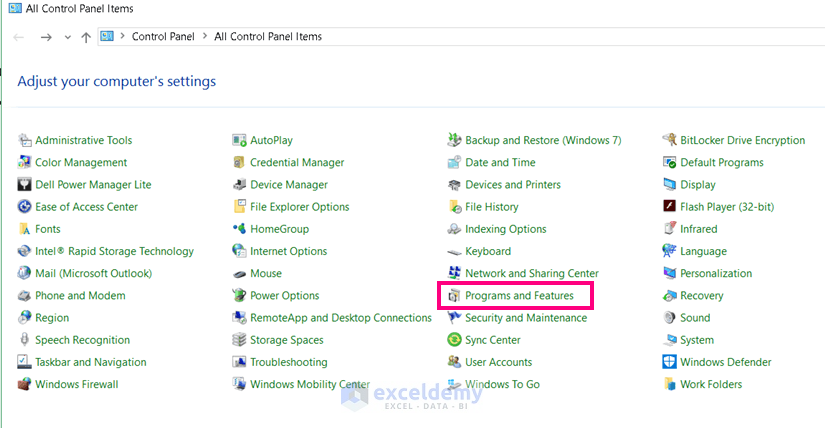Viewport: 825px width, 428px height.
Task: Open Intel Rapid Storage Technology link
Action: pyautogui.click(x=114, y=251)
